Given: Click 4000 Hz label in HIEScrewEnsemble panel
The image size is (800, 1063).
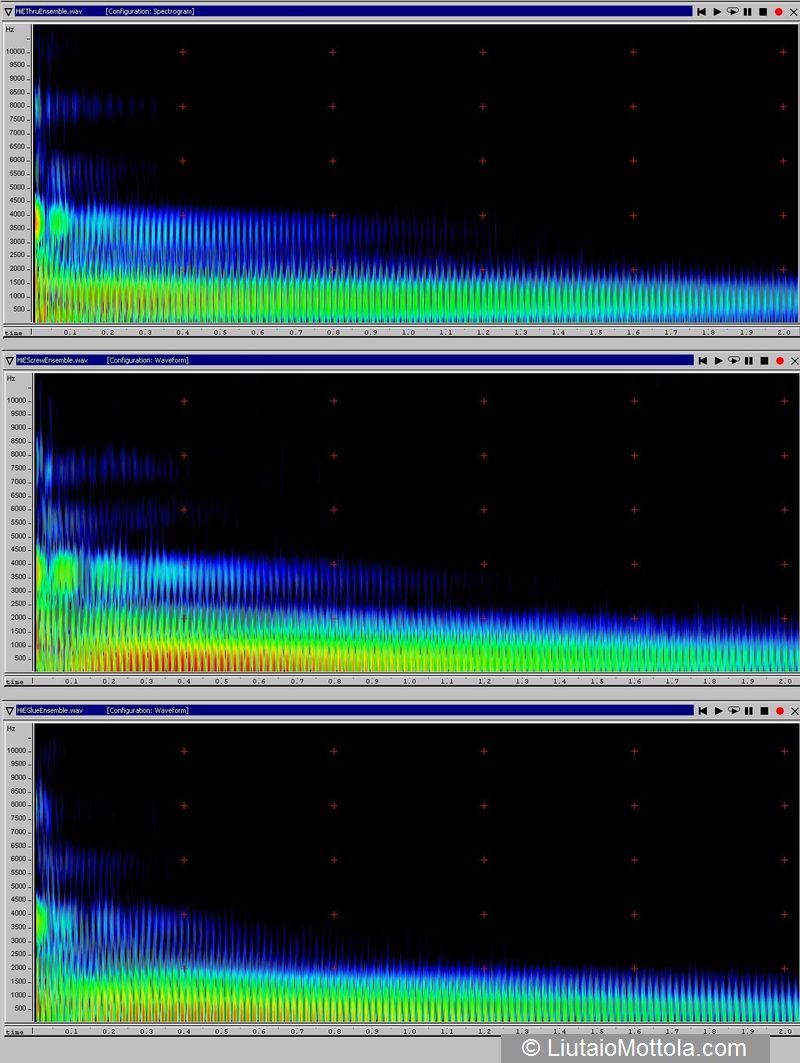Looking at the screenshot, I should point(18,563).
